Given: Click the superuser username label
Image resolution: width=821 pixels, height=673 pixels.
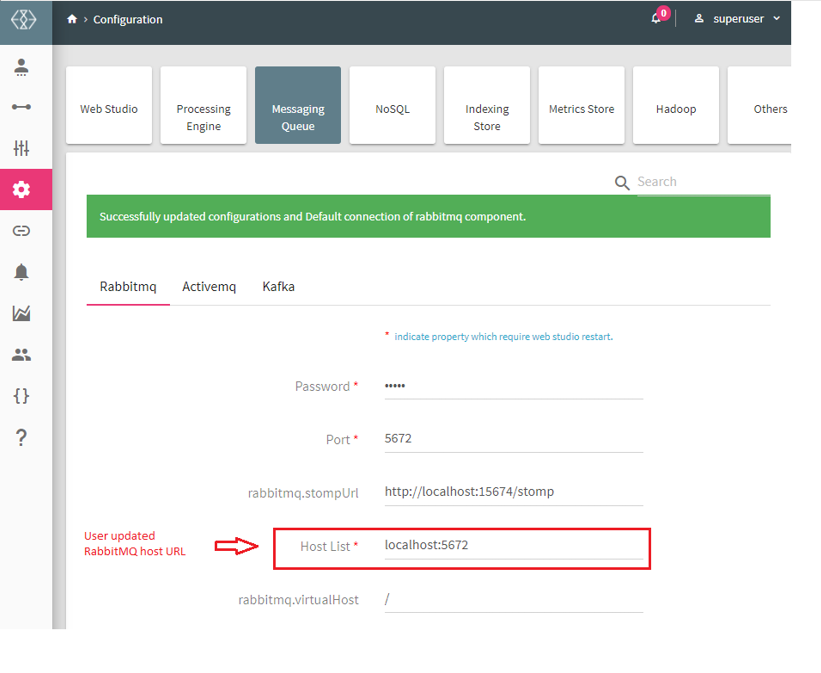Looking at the screenshot, I should click(x=738, y=19).
